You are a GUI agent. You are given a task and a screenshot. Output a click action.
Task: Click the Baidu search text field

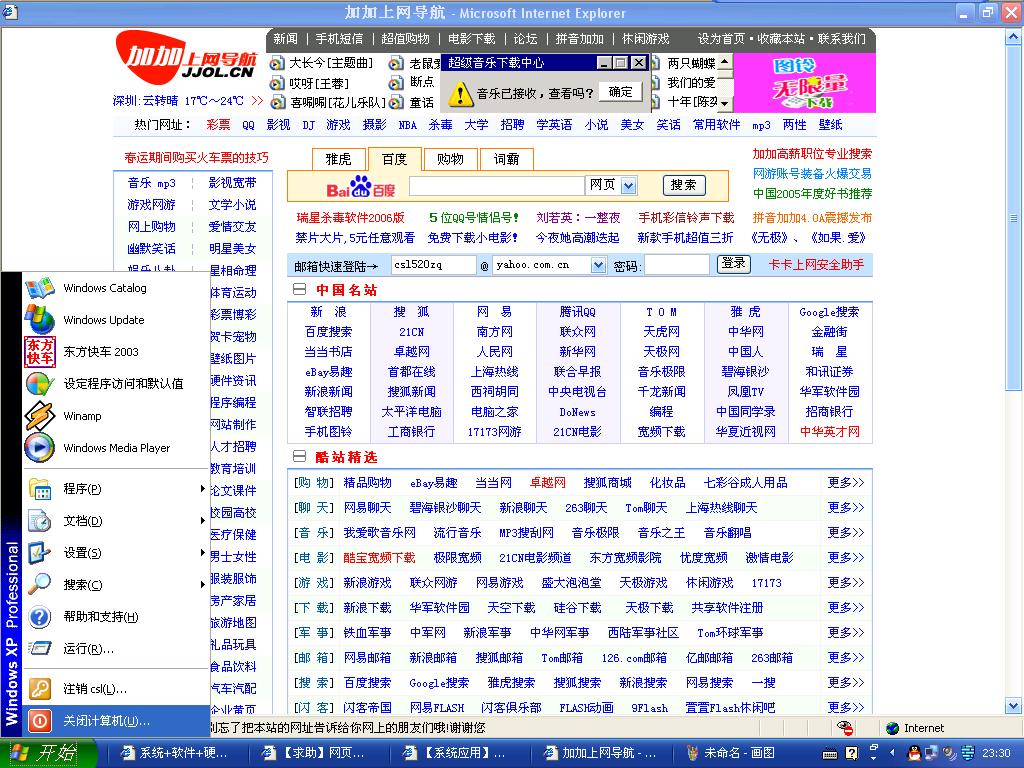(496, 186)
